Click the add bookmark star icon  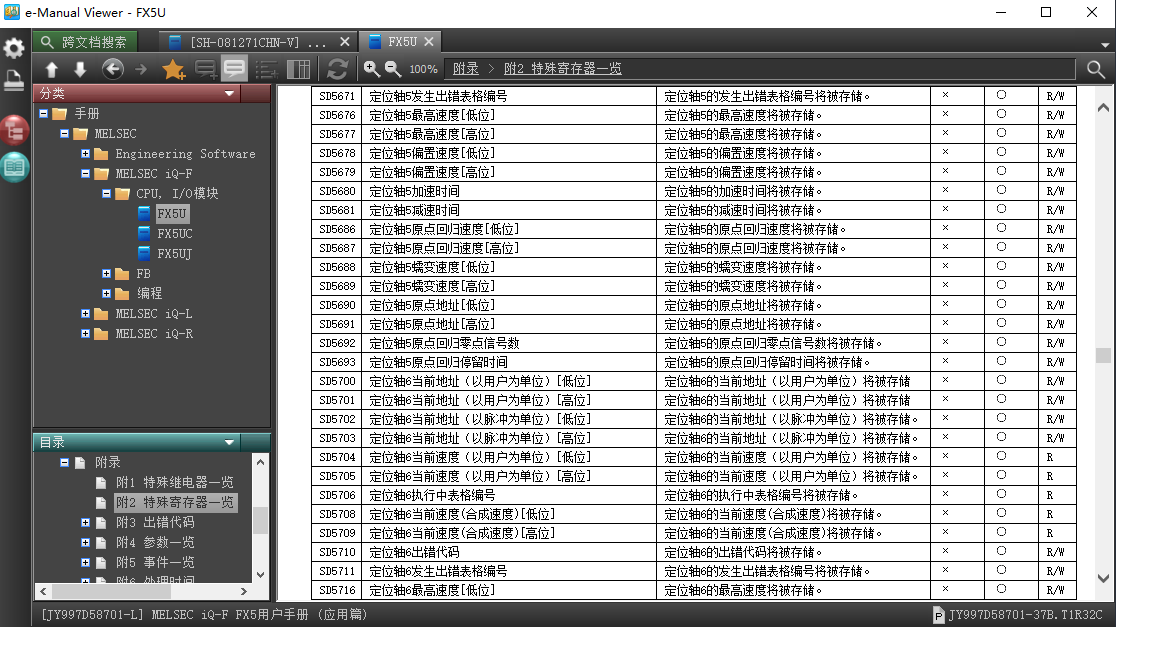pos(173,69)
